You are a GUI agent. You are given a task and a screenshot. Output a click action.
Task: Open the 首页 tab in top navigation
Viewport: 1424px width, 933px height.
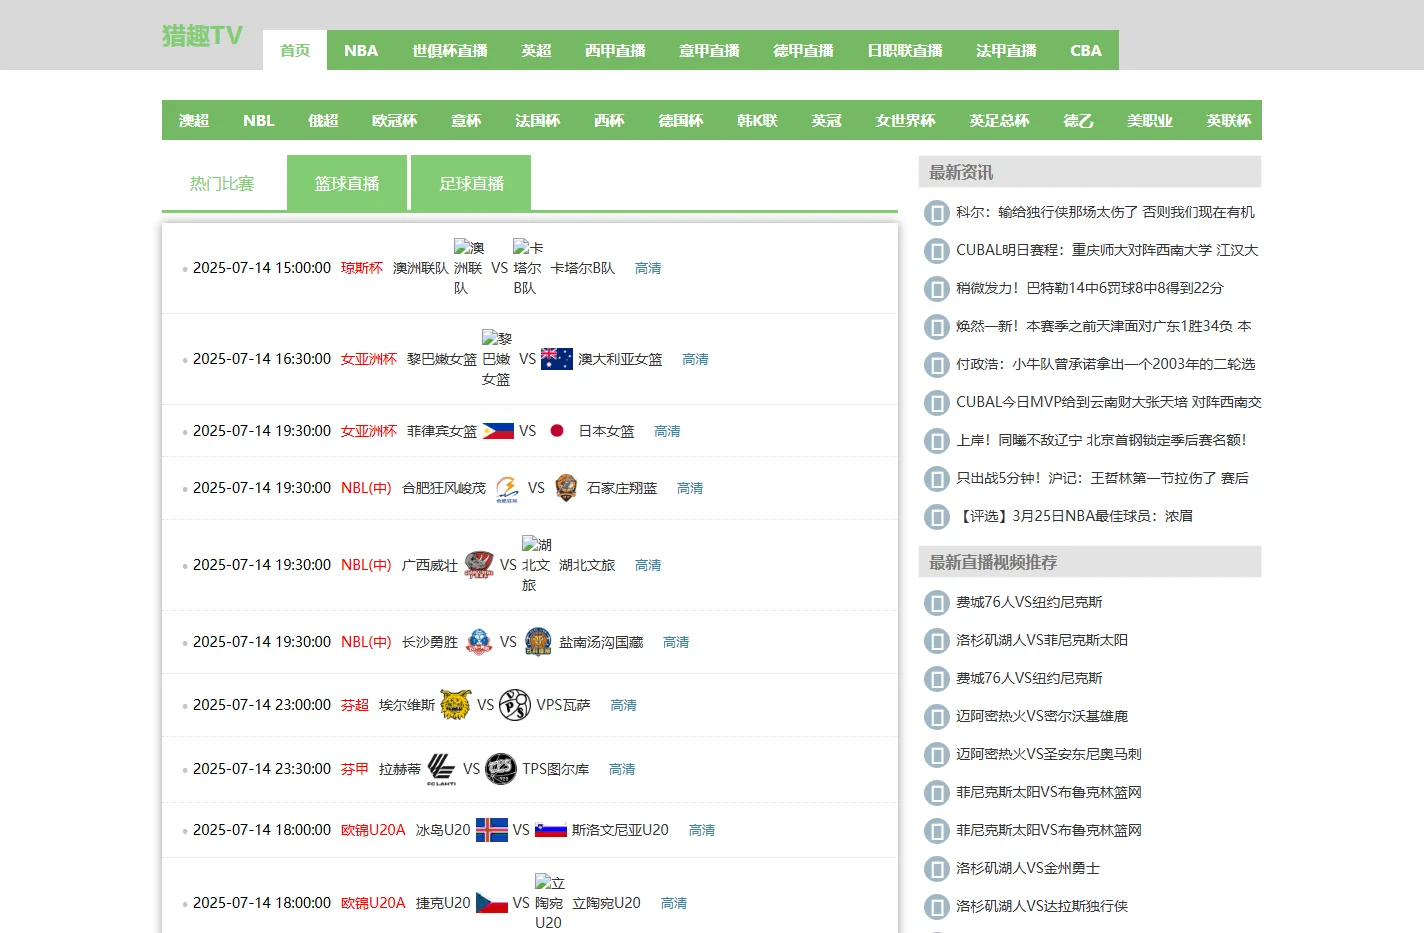(295, 50)
